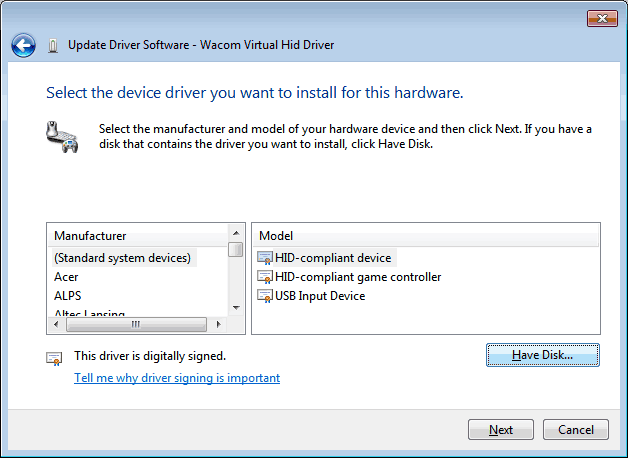Click manufacturer list scroll left arrow
This screenshot has width=628, height=458.
[56, 324]
